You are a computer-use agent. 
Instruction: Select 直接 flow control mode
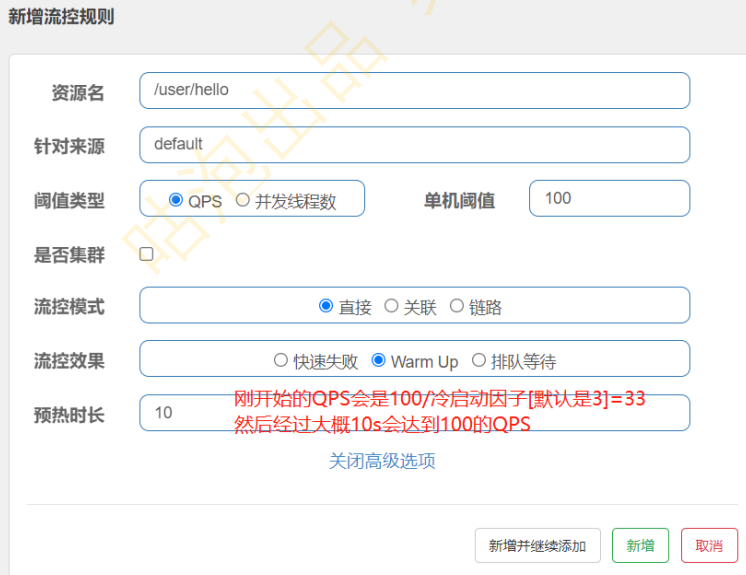tap(326, 306)
